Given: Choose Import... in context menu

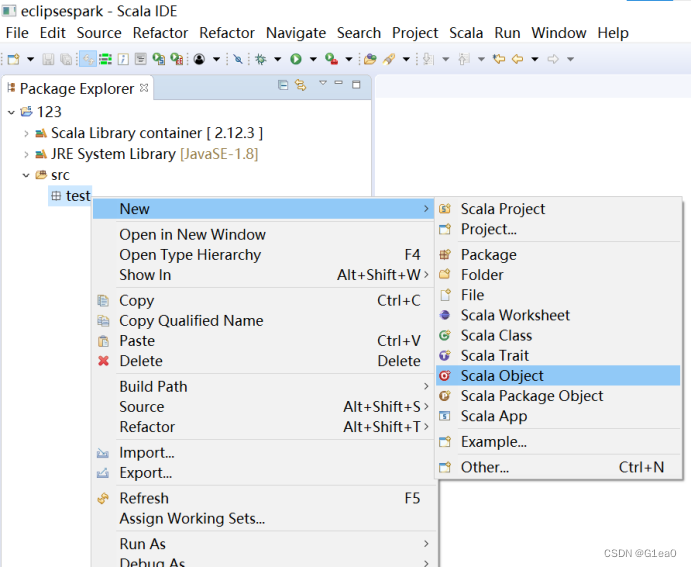Looking at the screenshot, I should (264, 453).
